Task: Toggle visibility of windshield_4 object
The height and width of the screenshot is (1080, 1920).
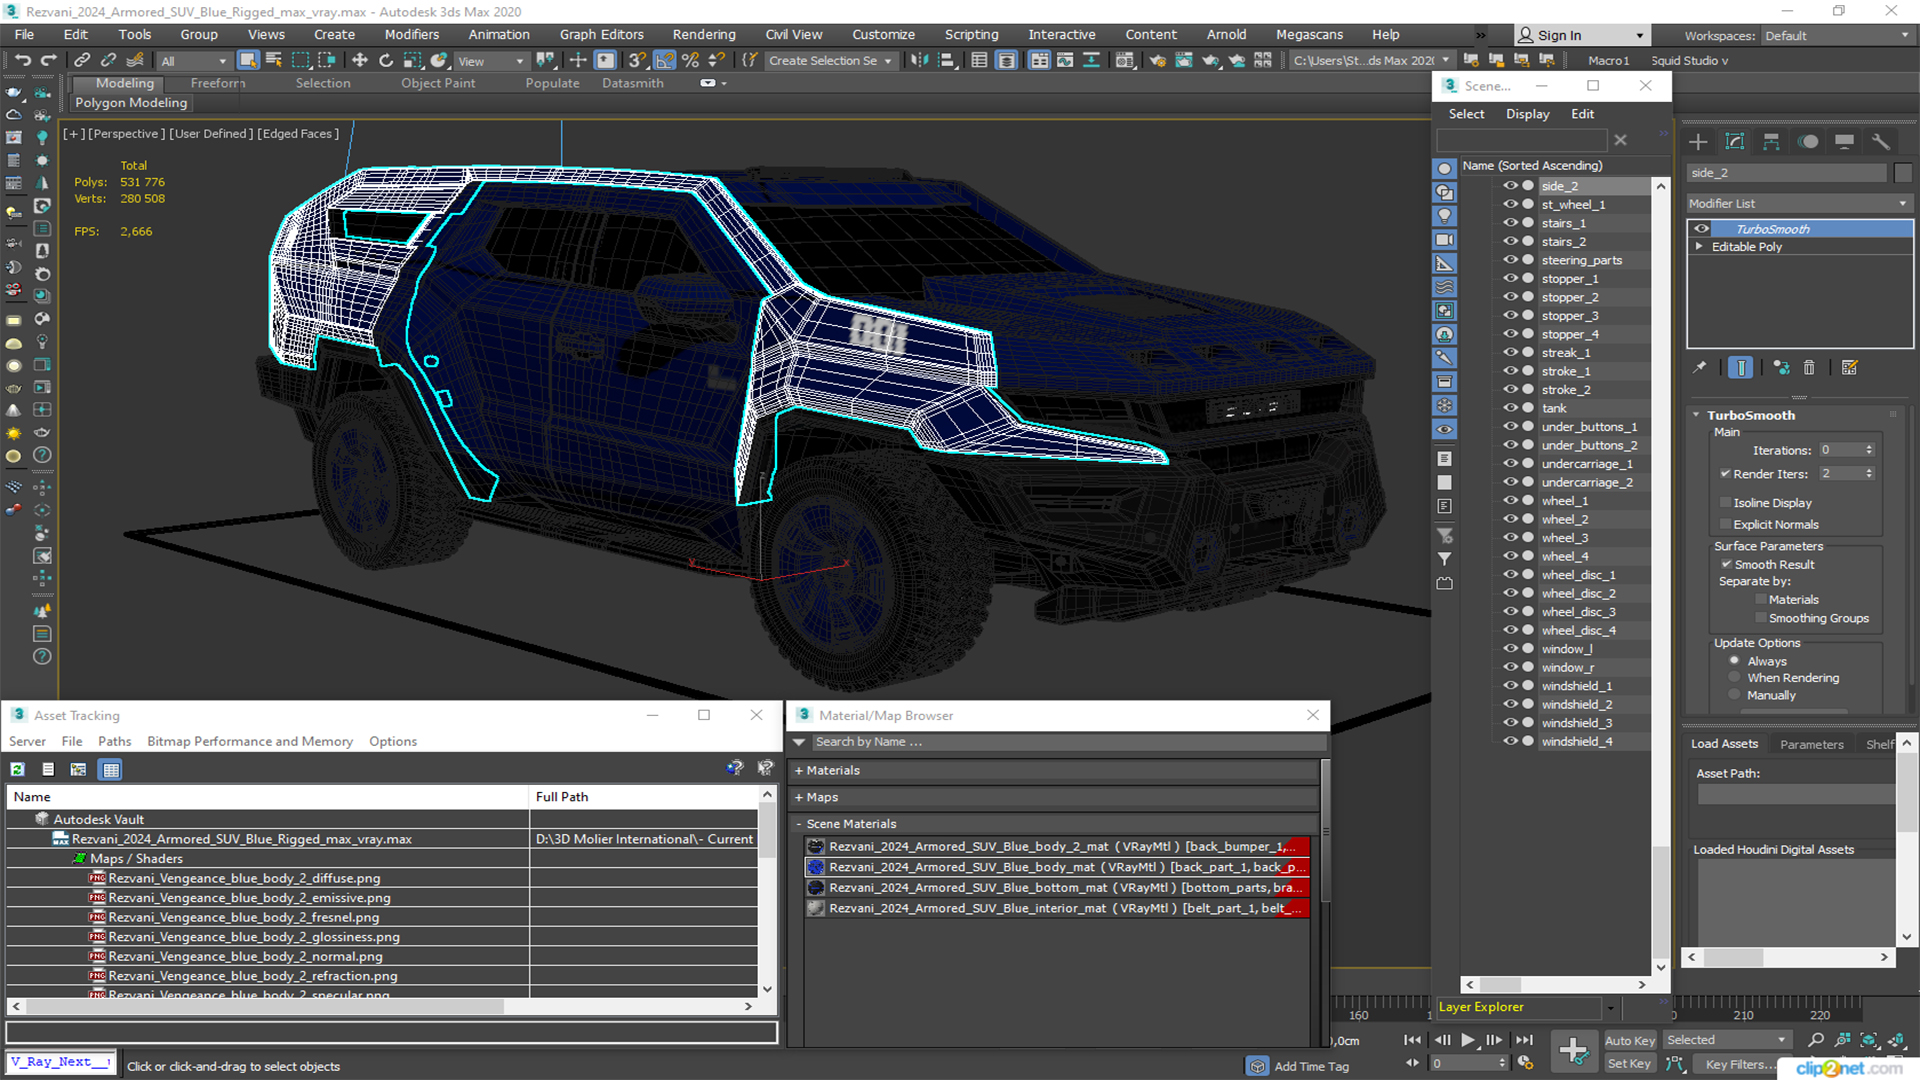Action: coord(1510,741)
